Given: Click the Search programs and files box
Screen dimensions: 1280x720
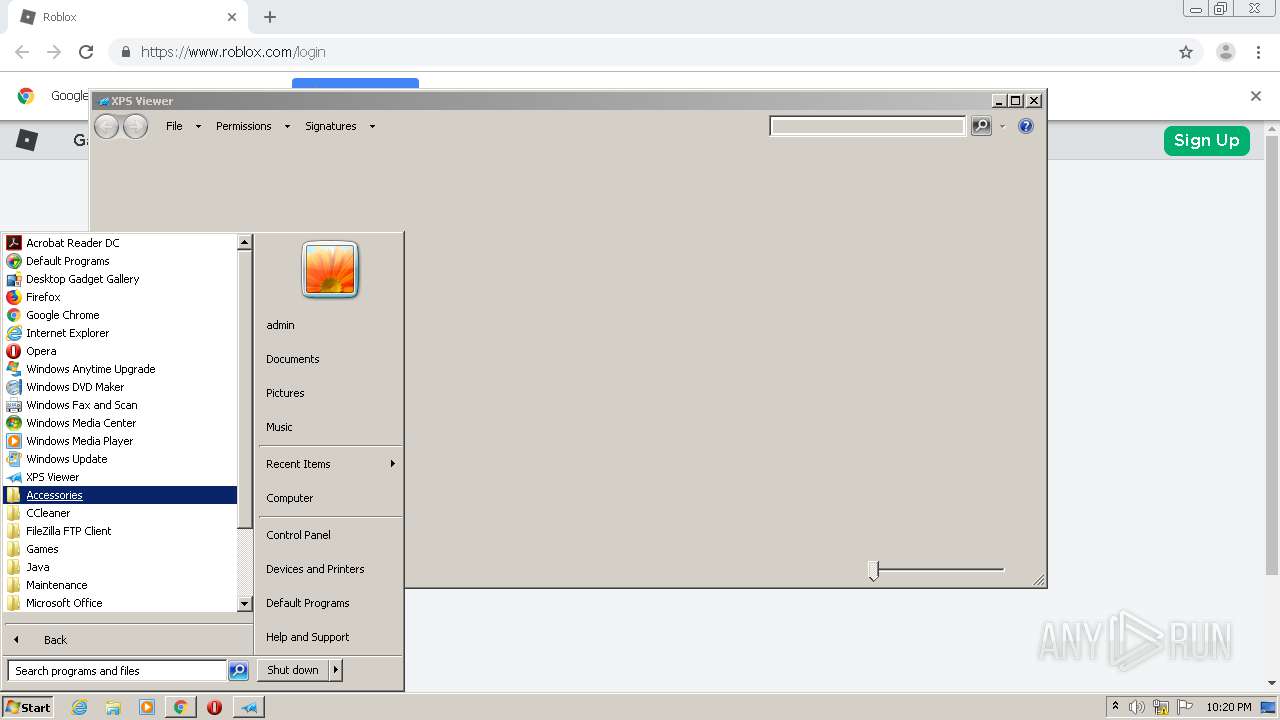Looking at the screenshot, I should coord(117,671).
